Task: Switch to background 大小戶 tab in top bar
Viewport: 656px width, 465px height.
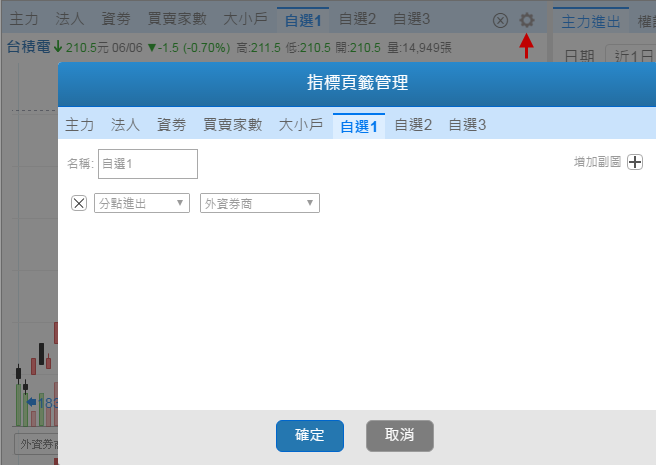Action: point(245,19)
